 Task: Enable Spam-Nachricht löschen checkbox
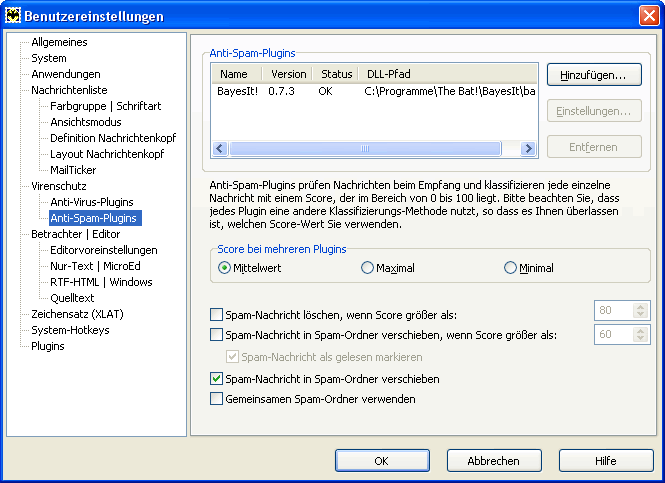coord(216,315)
